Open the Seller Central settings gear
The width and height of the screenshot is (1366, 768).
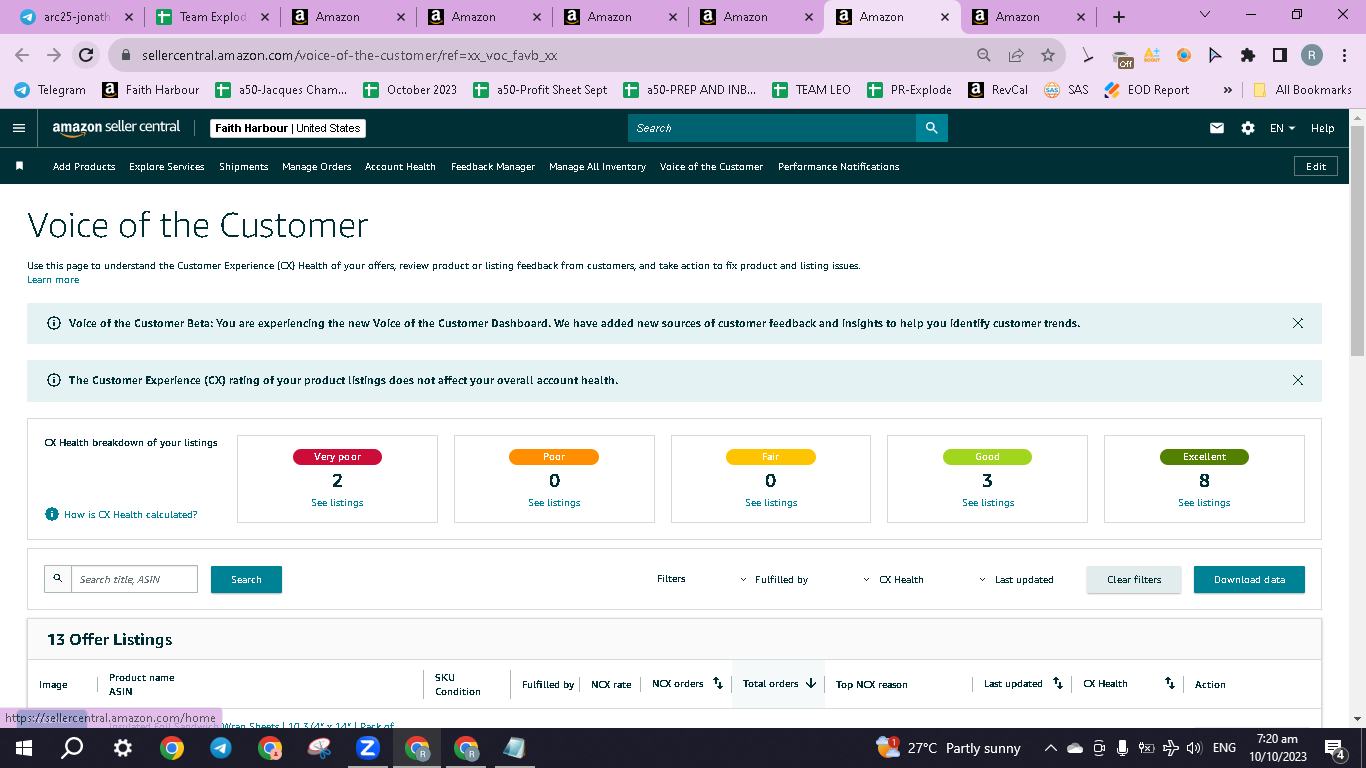pos(1247,128)
